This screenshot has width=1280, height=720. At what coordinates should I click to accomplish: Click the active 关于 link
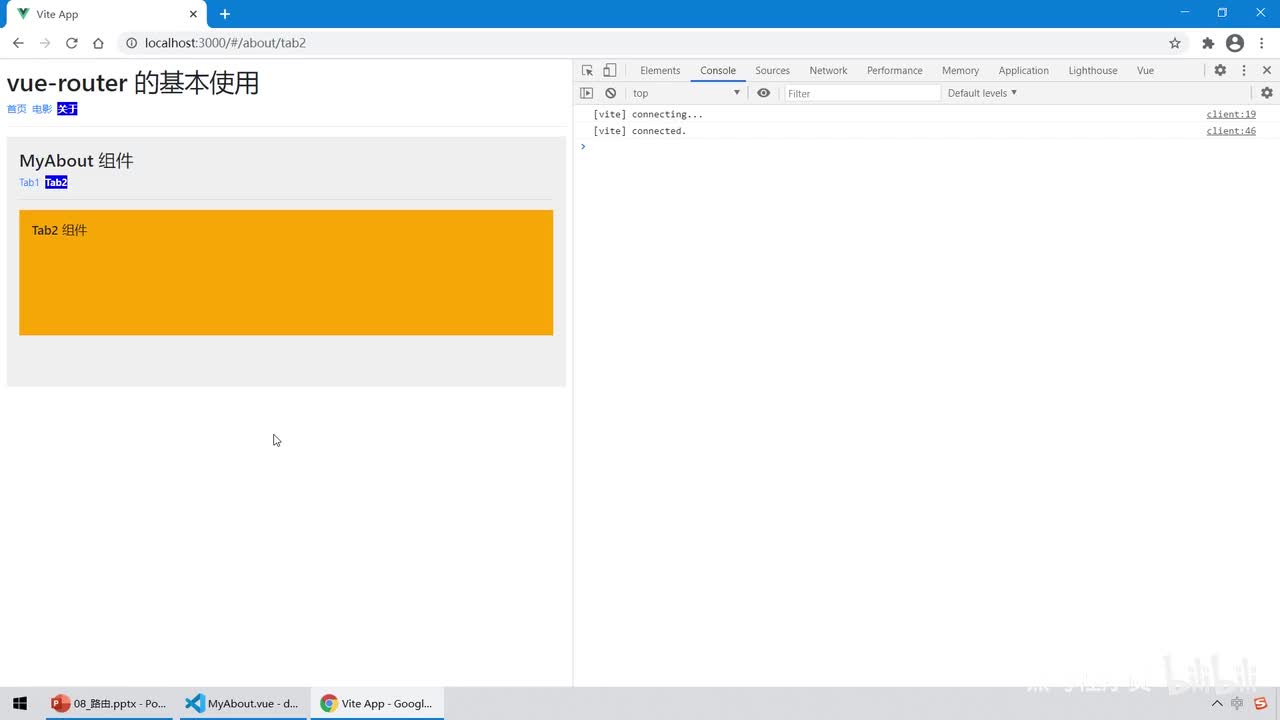click(x=67, y=109)
